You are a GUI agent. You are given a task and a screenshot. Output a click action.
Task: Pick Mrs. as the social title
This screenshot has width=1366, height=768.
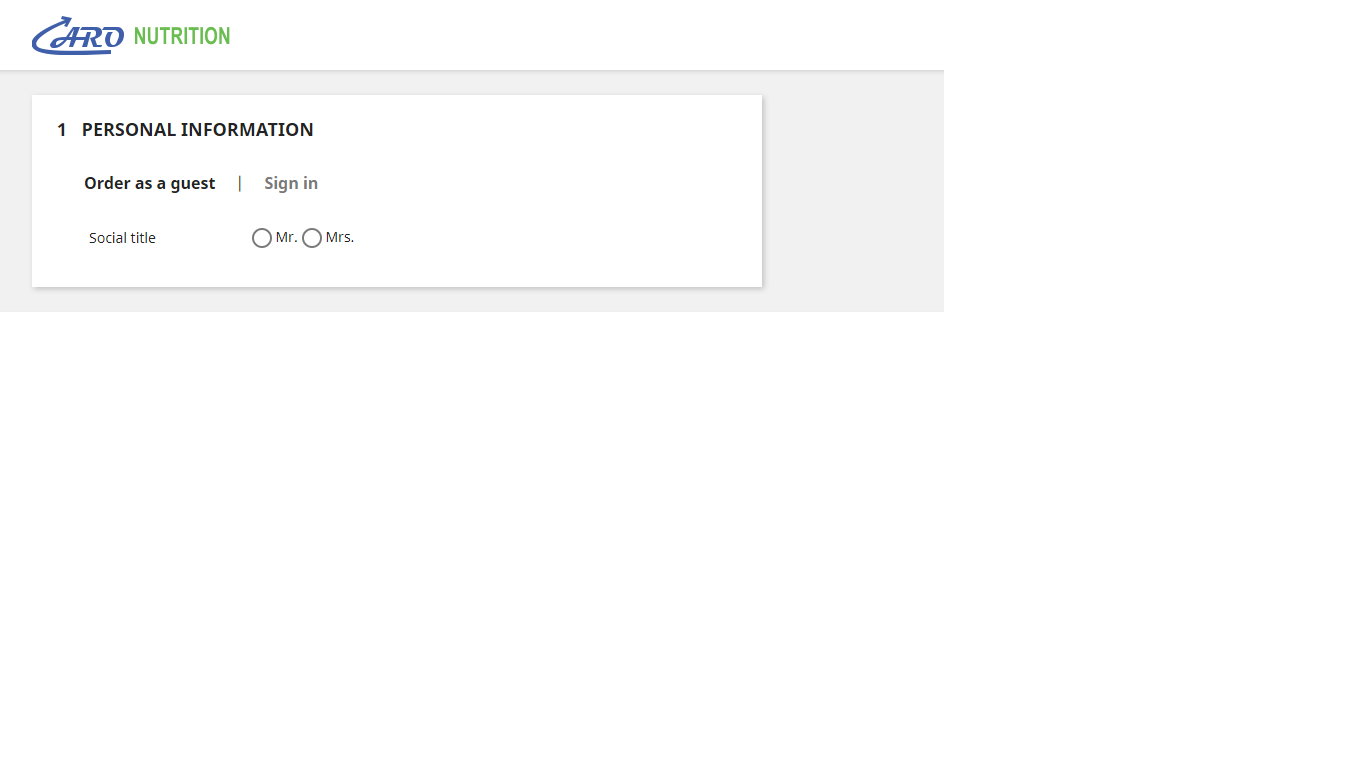[312, 238]
